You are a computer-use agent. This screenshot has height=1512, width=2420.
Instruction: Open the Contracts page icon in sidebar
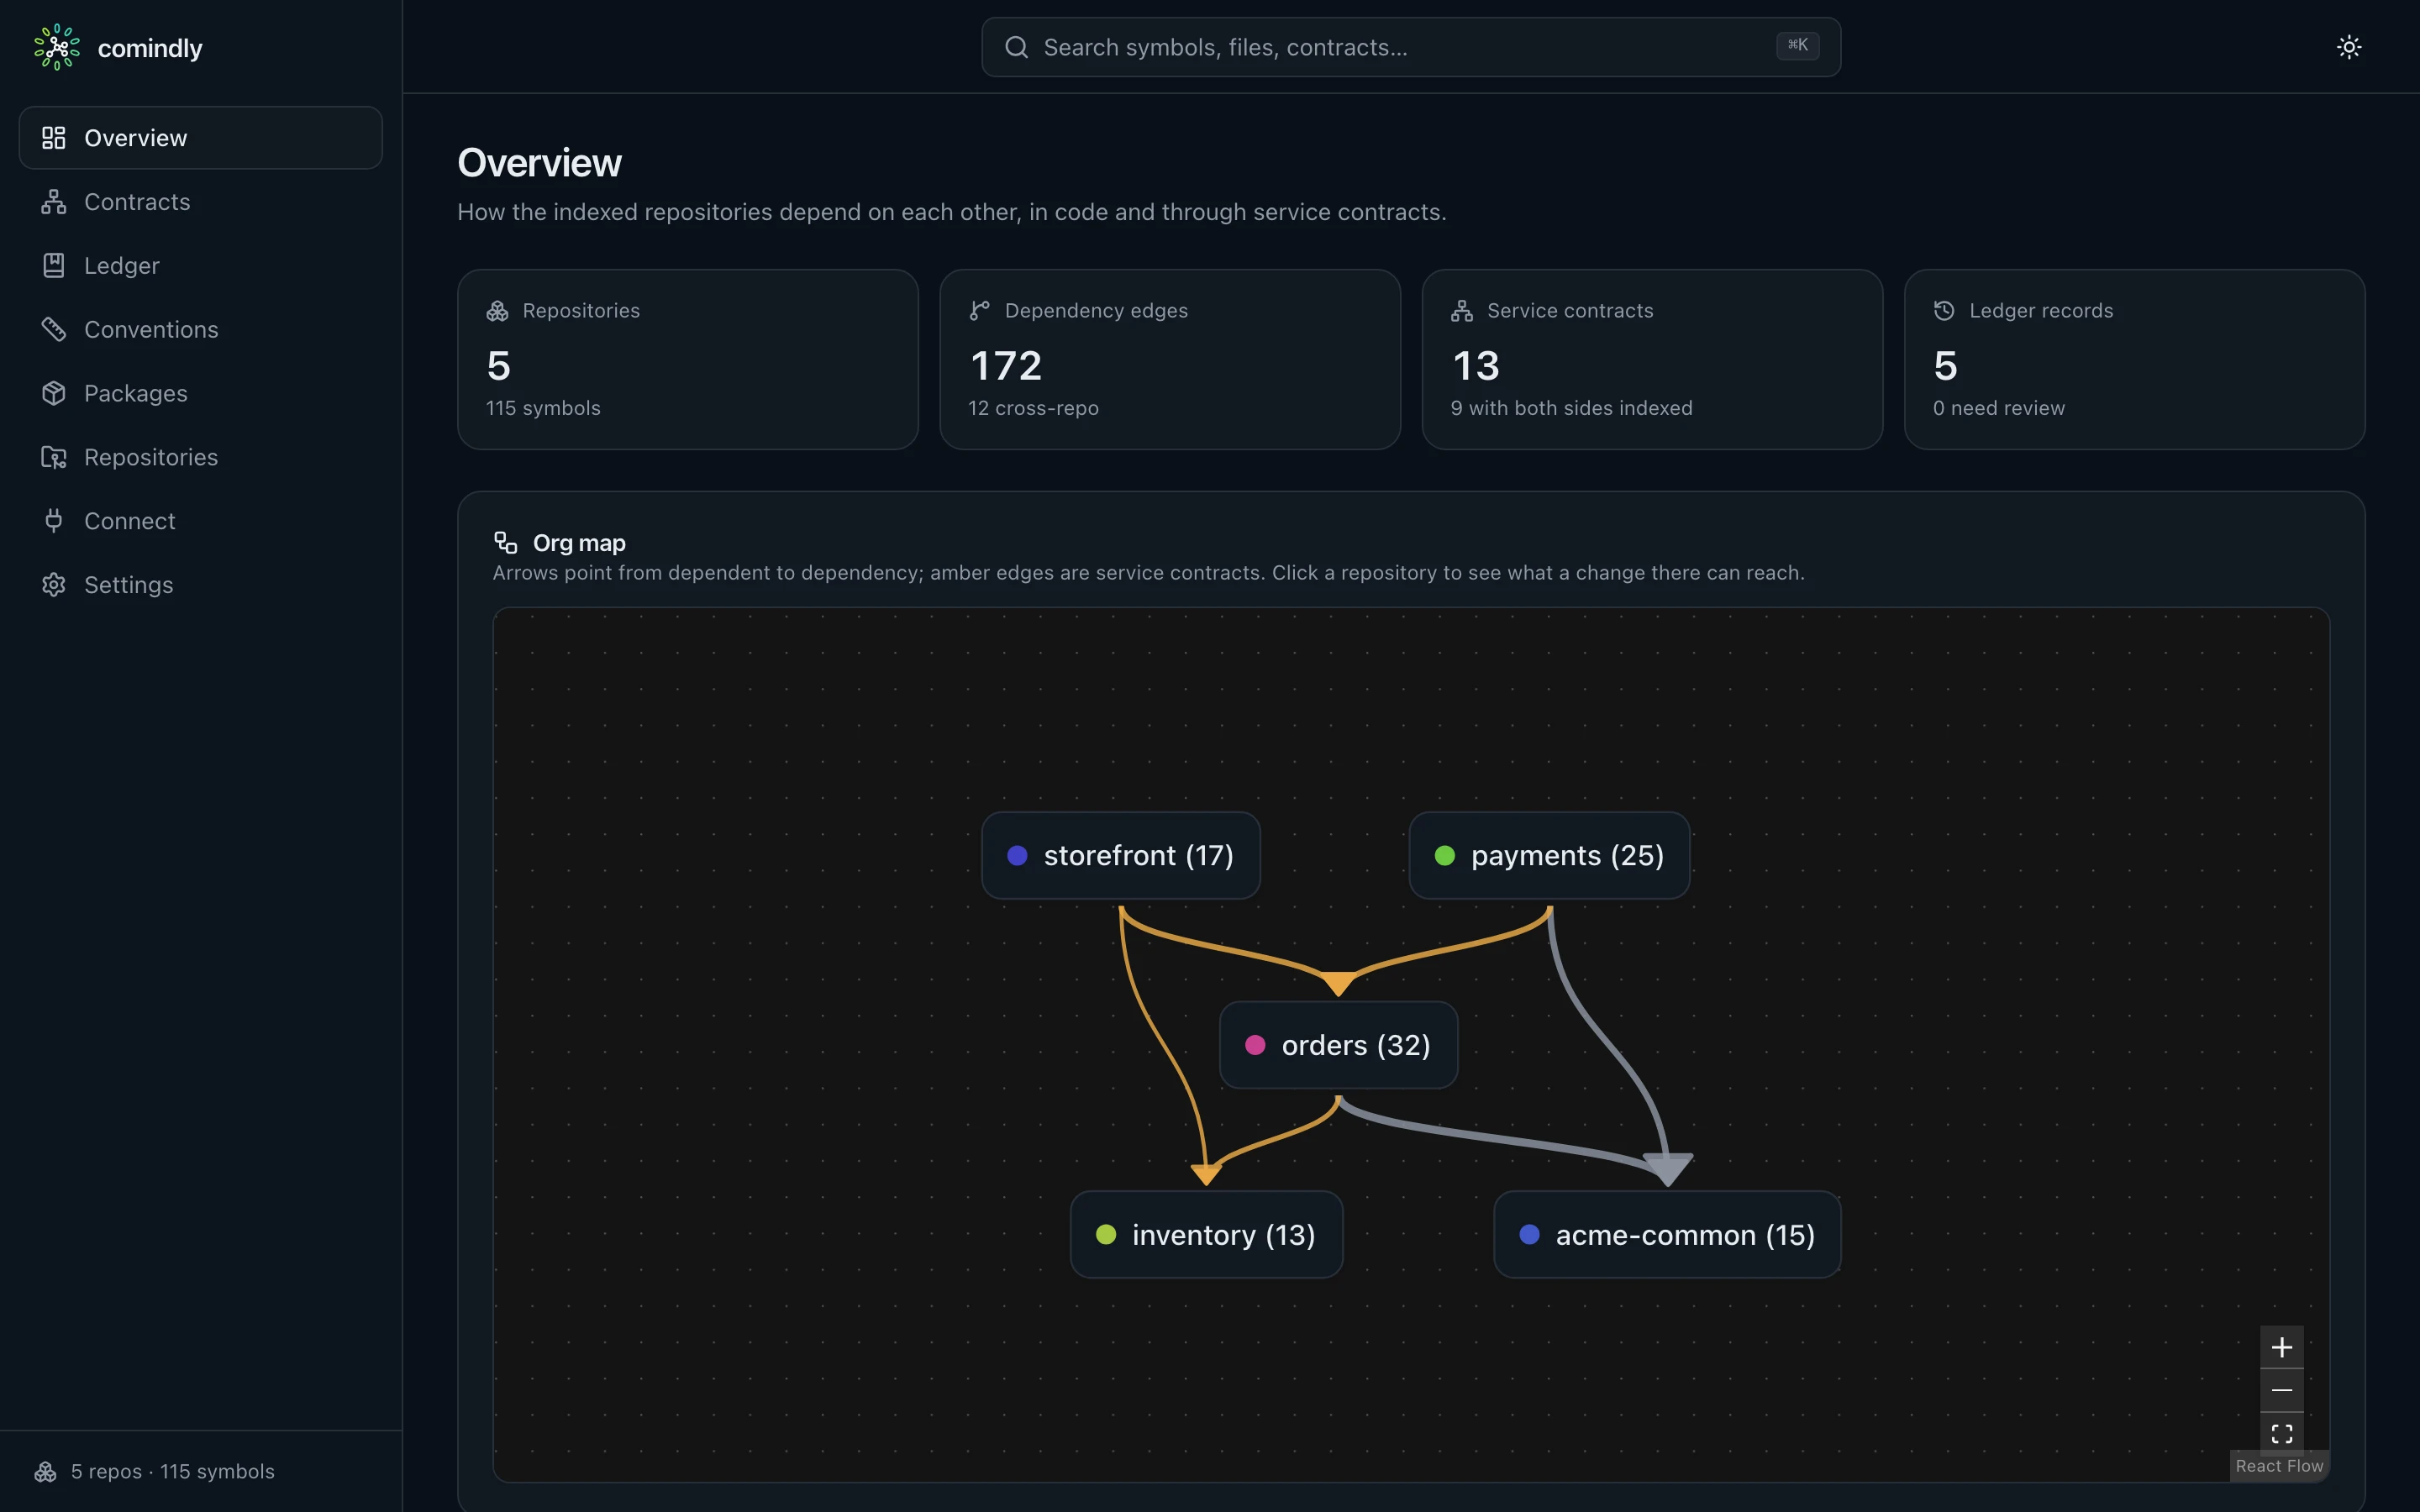point(54,202)
